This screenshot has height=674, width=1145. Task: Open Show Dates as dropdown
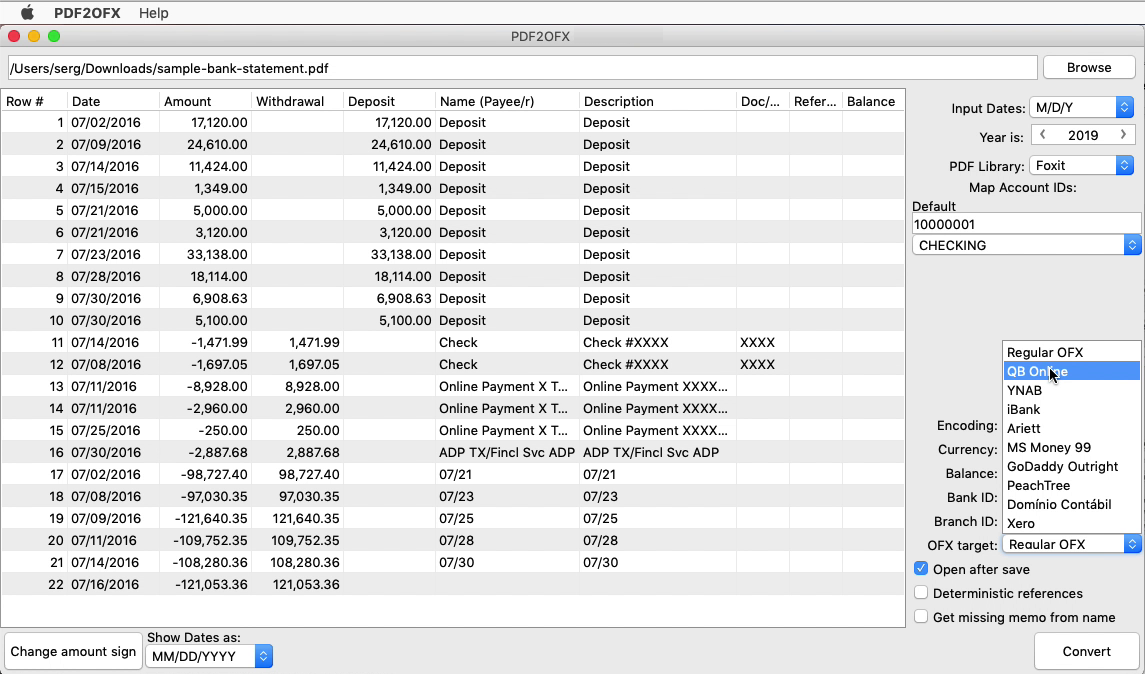209,656
